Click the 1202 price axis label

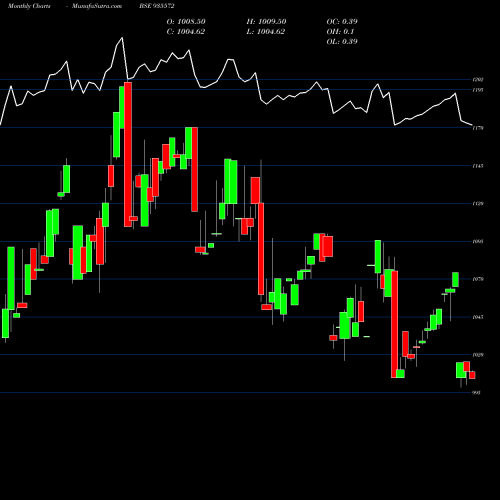478,80
